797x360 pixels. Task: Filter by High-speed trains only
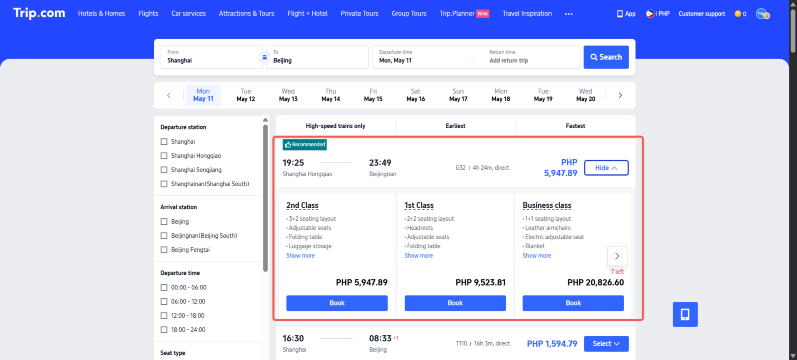pos(335,126)
